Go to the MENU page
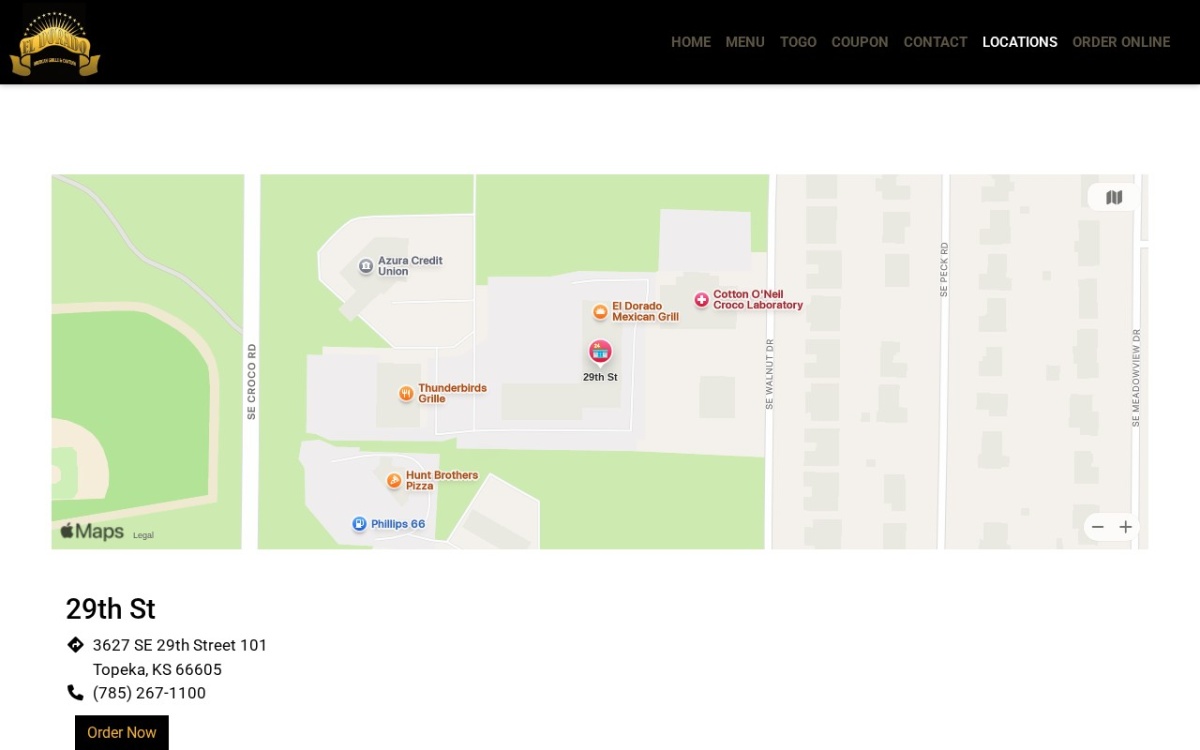The height and width of the screenshot is (750, 1200). (x=745, y=42)
